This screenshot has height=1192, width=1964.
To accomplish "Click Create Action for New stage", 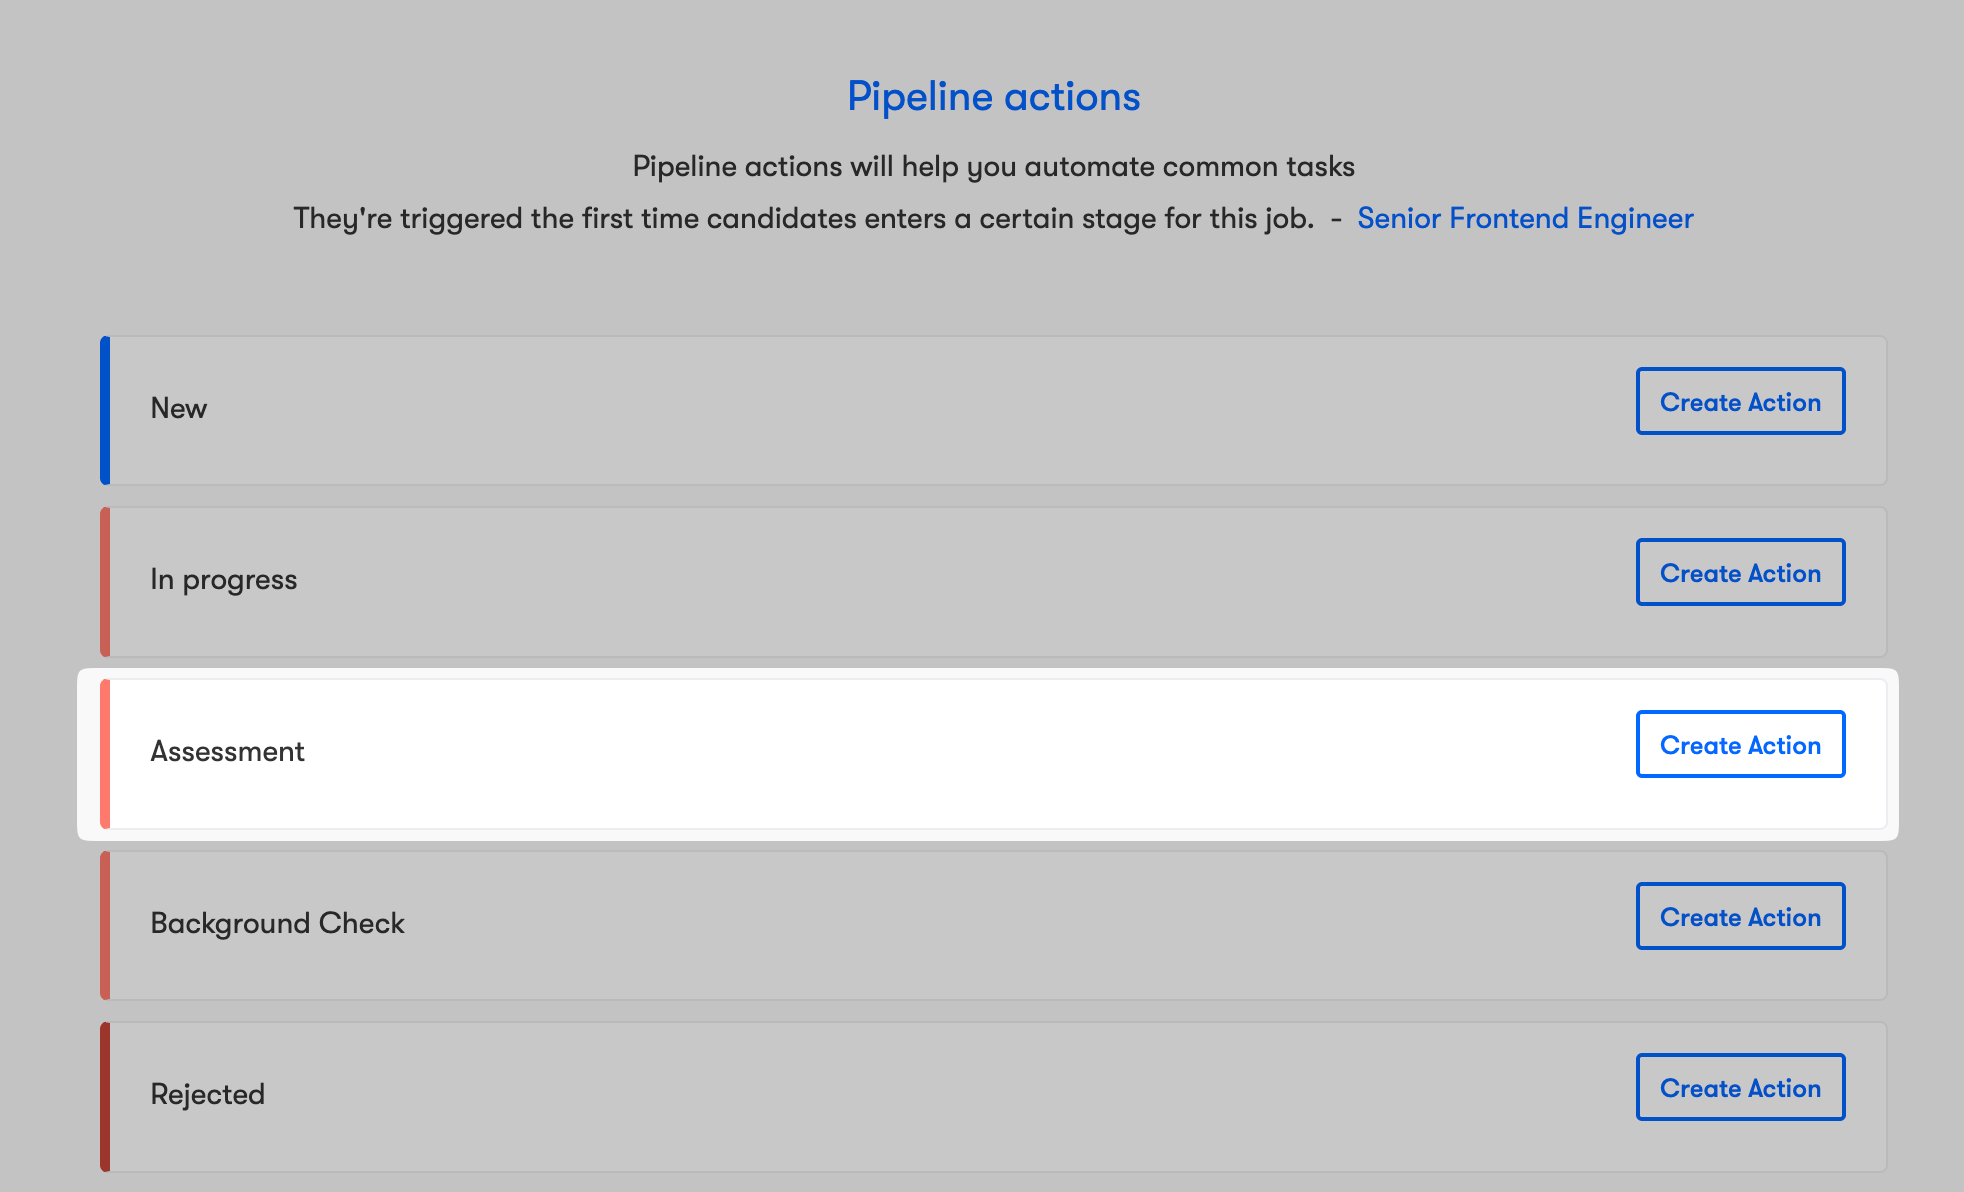I will coord(1740,401).
